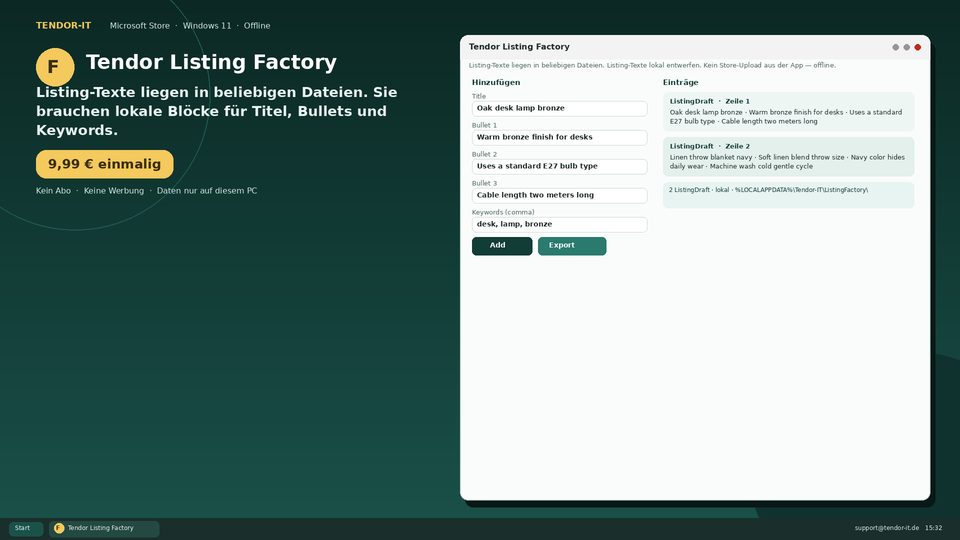Click the 15:32 clock in taskbar

tap(934, 528)
